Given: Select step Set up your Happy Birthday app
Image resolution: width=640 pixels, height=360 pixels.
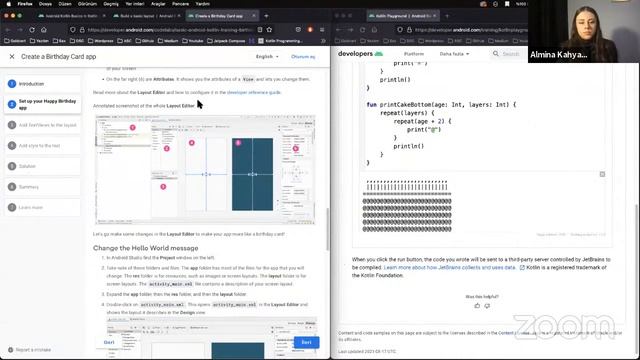Looking at the screenshot, I should tap(42, 104).
